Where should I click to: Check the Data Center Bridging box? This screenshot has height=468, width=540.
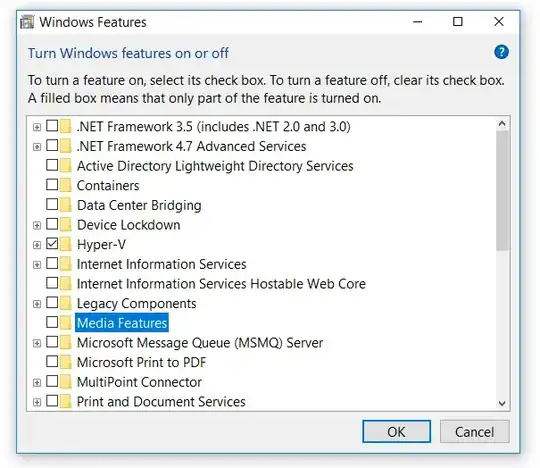coord(52,204)
